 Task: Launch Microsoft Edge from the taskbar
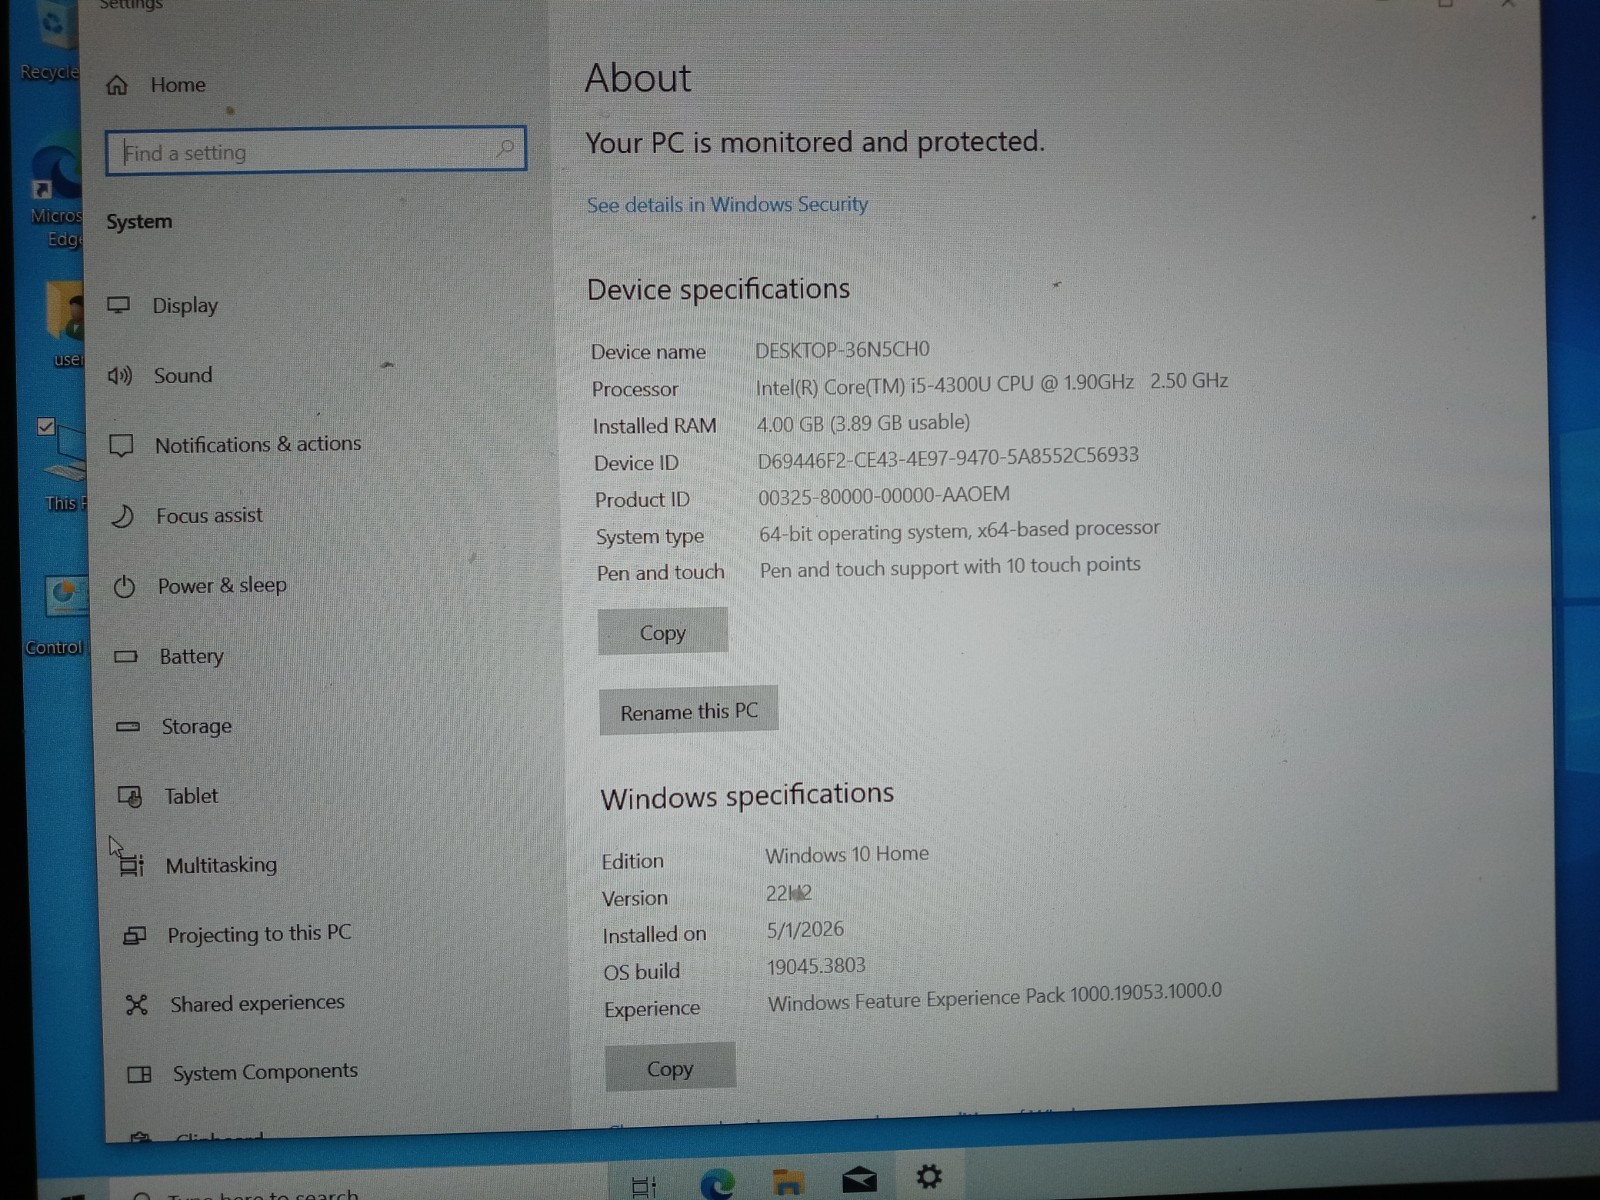[717, 1183]
